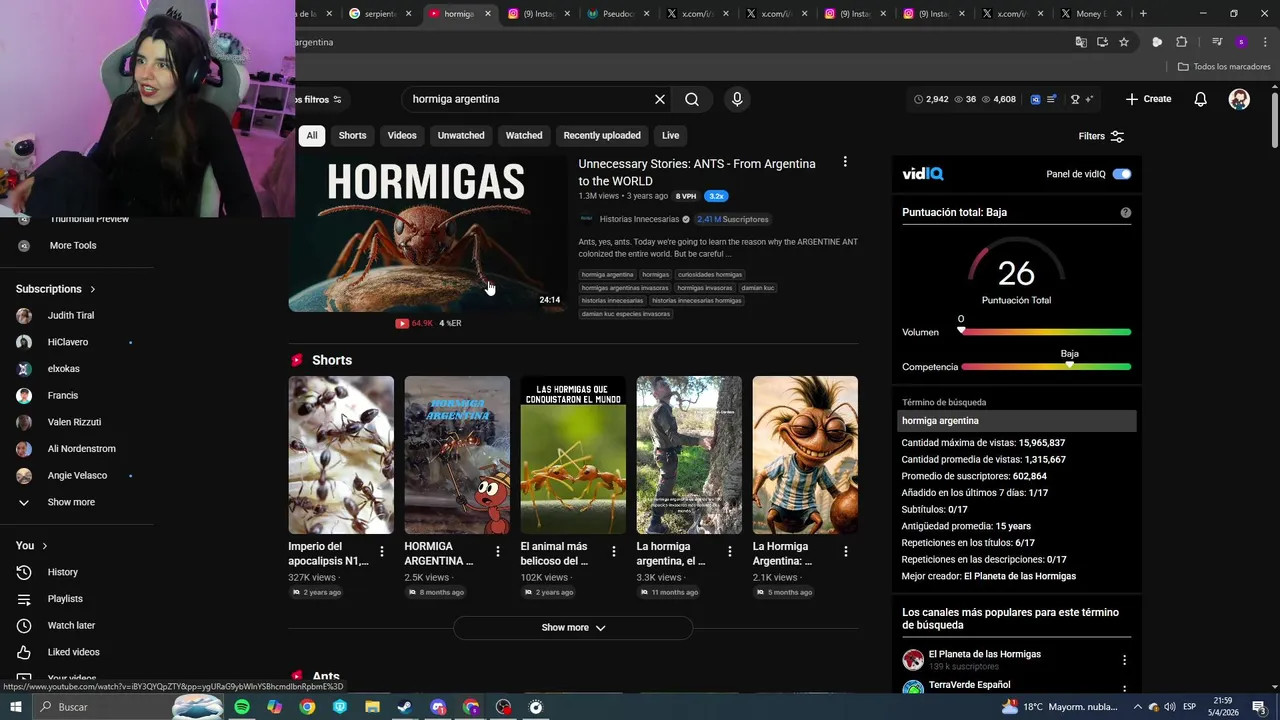Open Unnecessary Stories: ANTS video title
This screenshot has height=720, width=1280.
[697, 172]
